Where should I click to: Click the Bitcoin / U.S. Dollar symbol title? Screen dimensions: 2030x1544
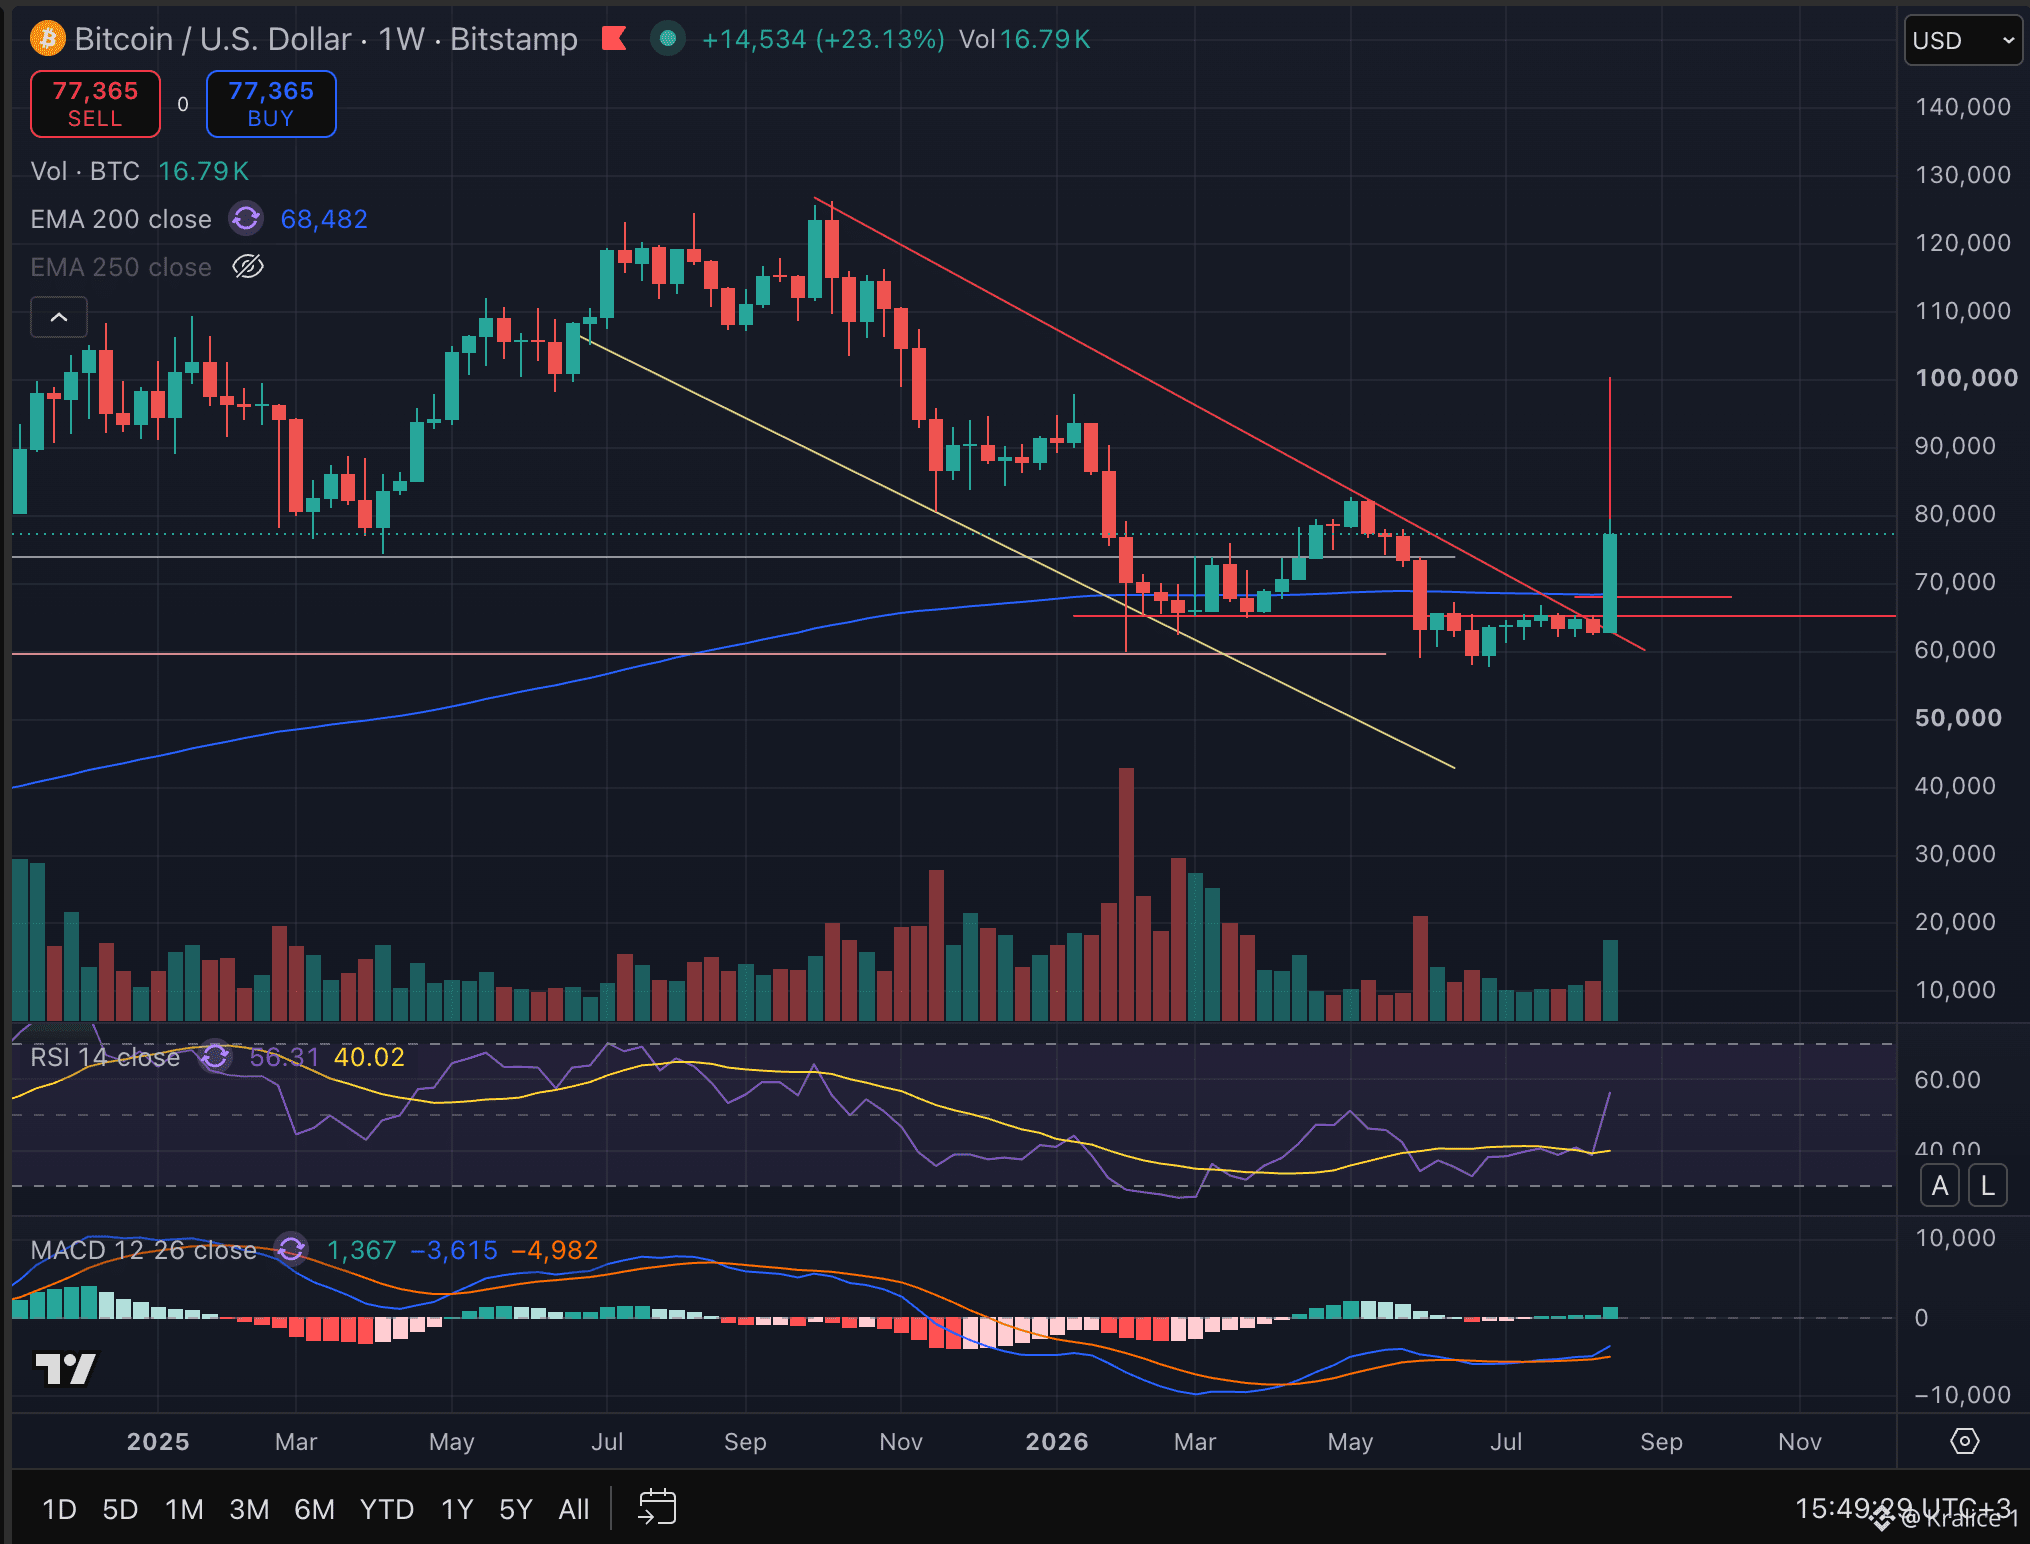pos(213,39)
